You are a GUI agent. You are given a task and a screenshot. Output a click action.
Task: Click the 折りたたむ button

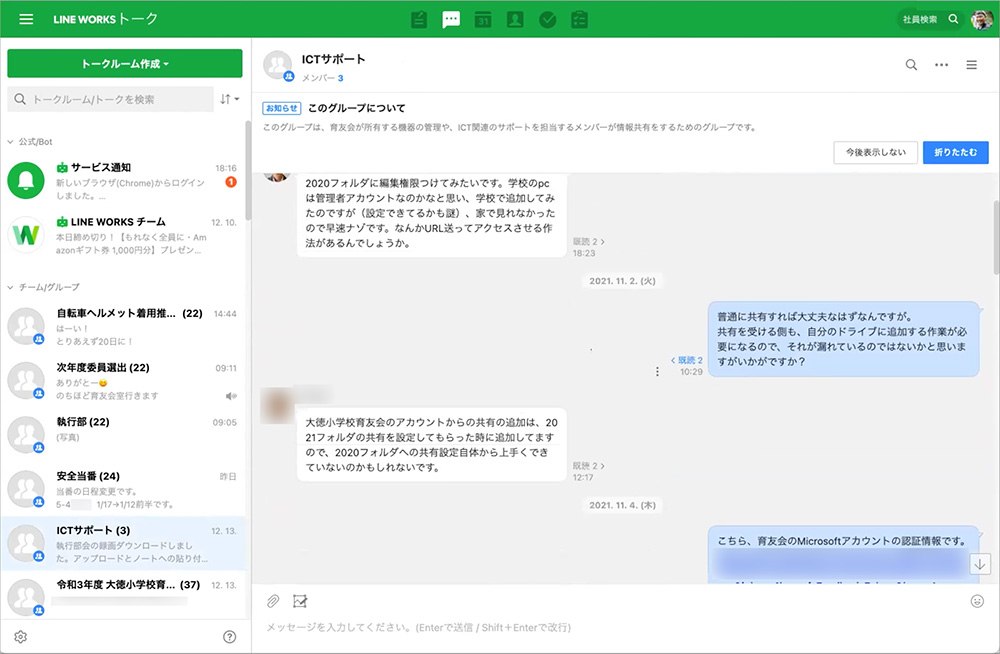click(955, 152)
